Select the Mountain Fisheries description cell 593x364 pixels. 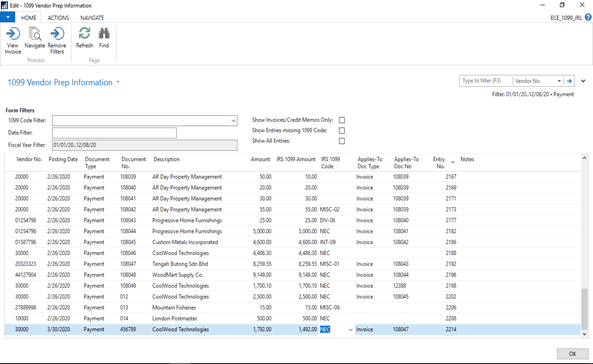(x=174, y=308)
